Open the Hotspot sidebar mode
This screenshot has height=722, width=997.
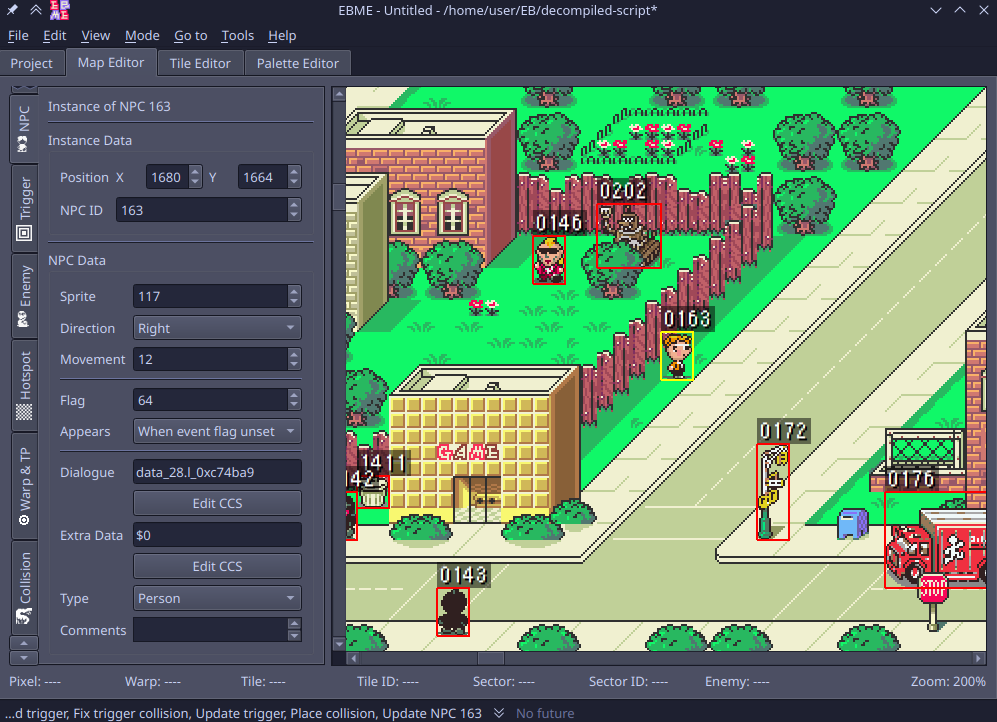[25, 387]
